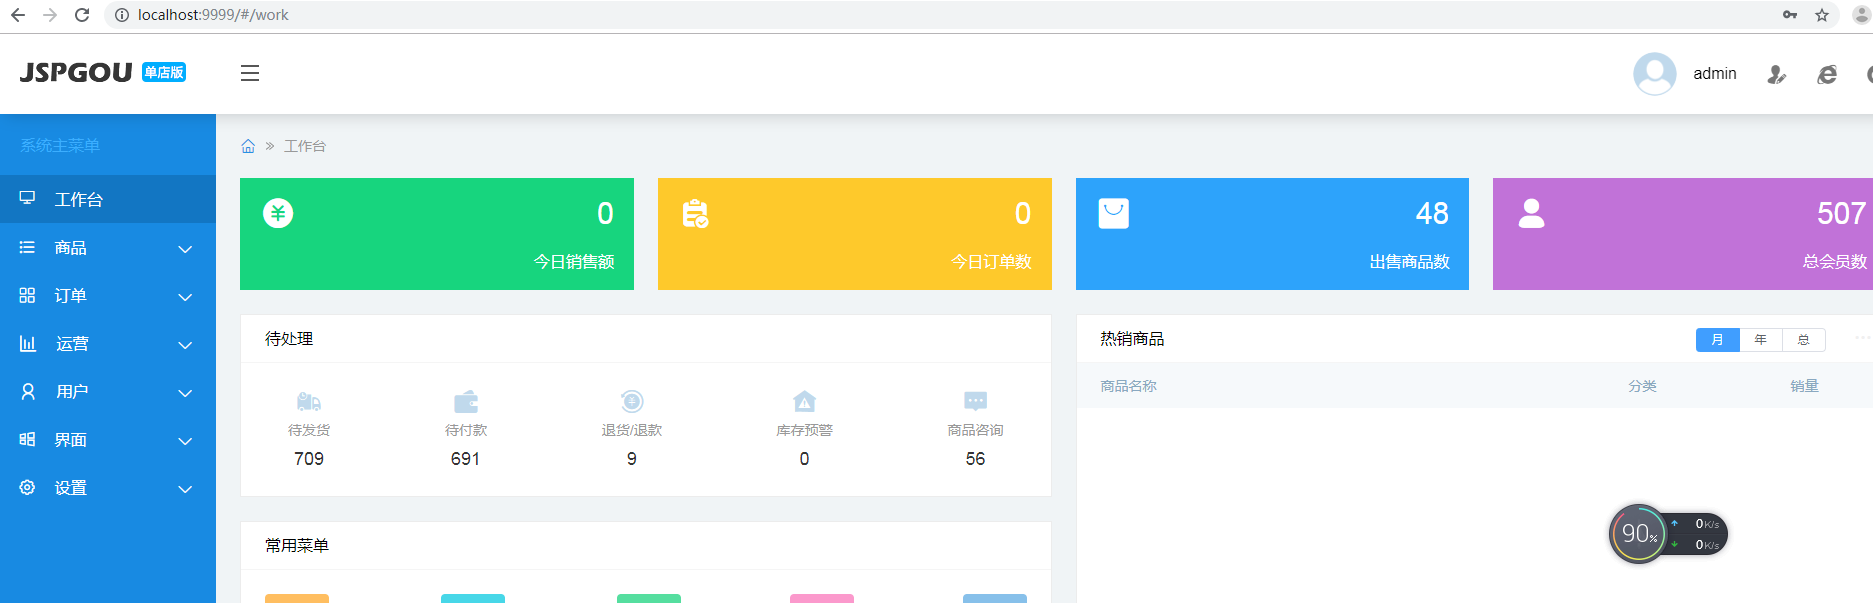Toggle the sidebar with the hamburger icon

(250, 73)
